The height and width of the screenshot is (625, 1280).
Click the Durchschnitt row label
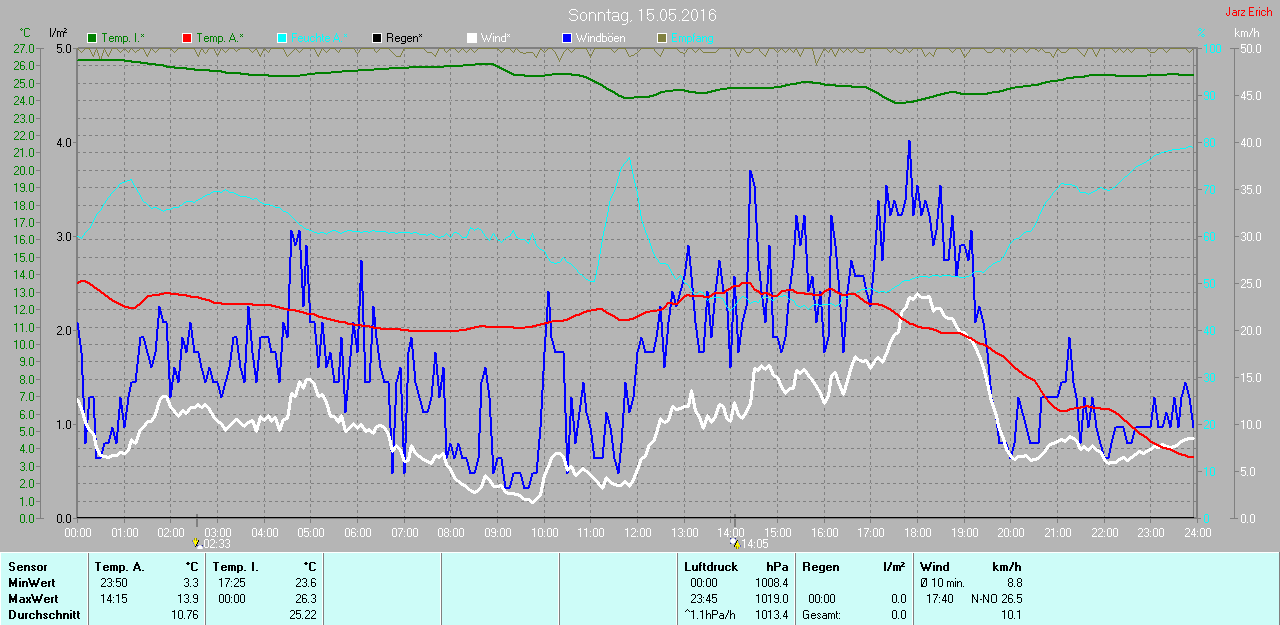(43, 615)
